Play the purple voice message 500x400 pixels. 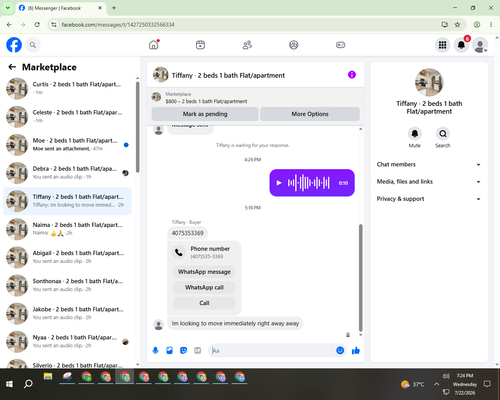click(x=279, y=183)
